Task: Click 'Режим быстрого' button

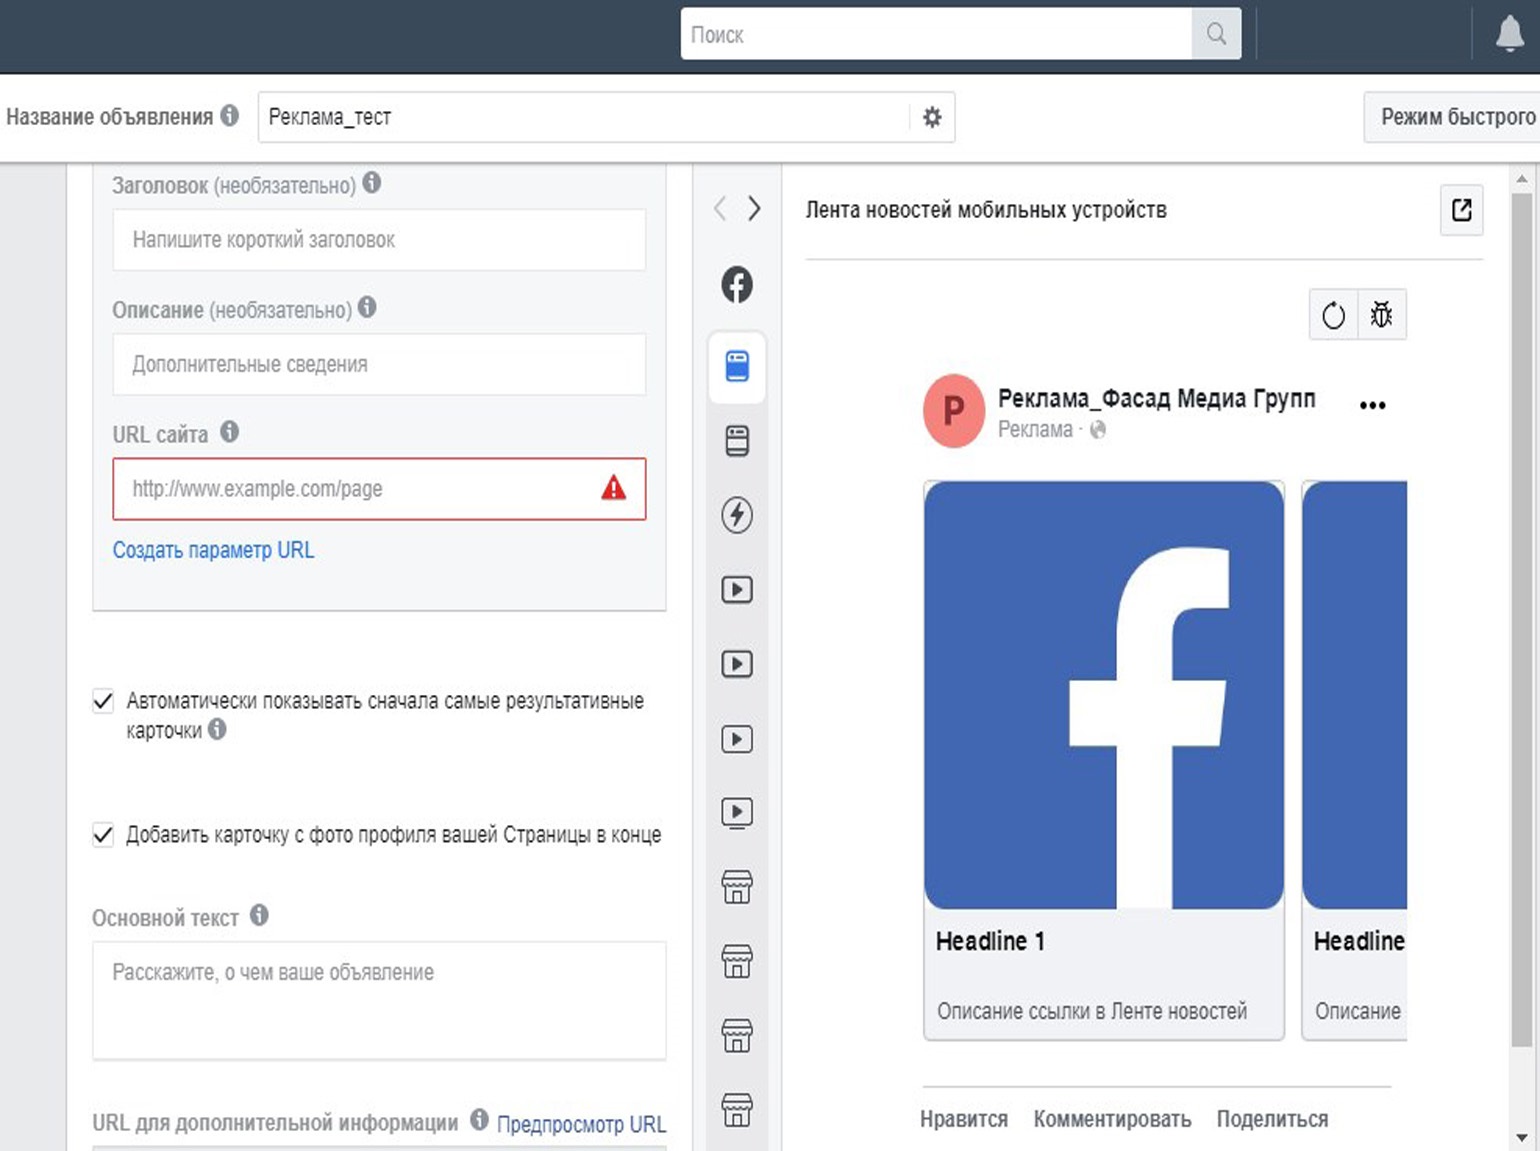Action: point(1456,117)
